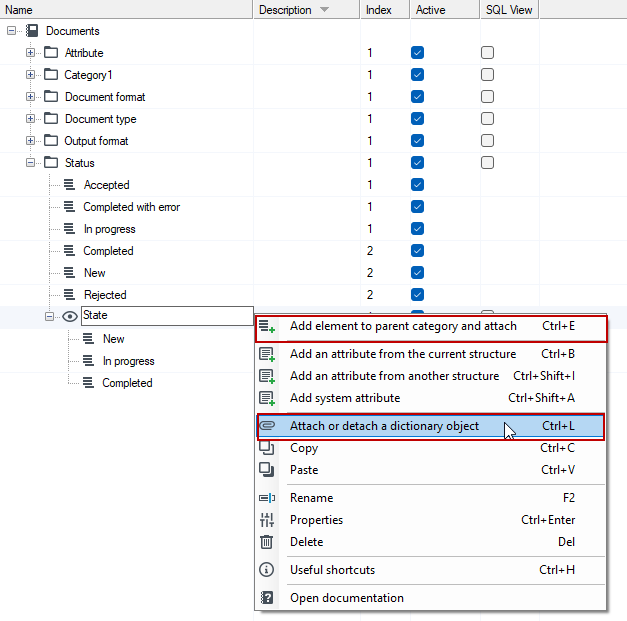Click inside the State name edit field
The height and width of the screenshot is (621, 627).
click(167, 316)
